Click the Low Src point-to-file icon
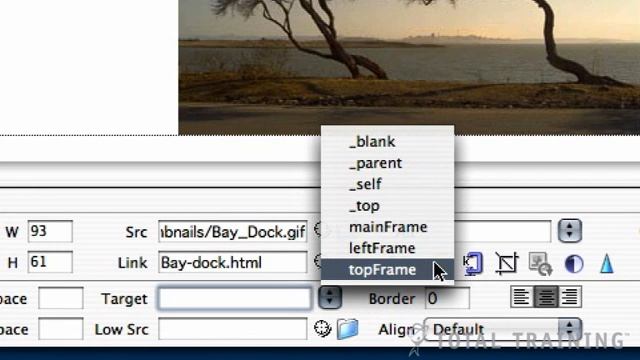 point(322,329)
